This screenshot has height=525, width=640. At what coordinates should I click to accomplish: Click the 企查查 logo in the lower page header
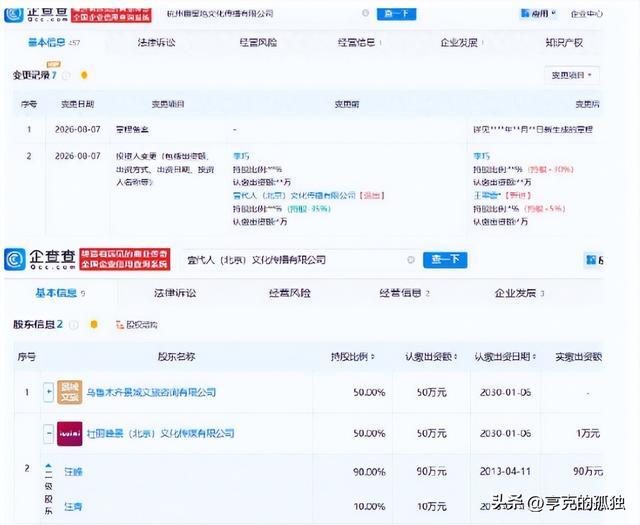40,259
